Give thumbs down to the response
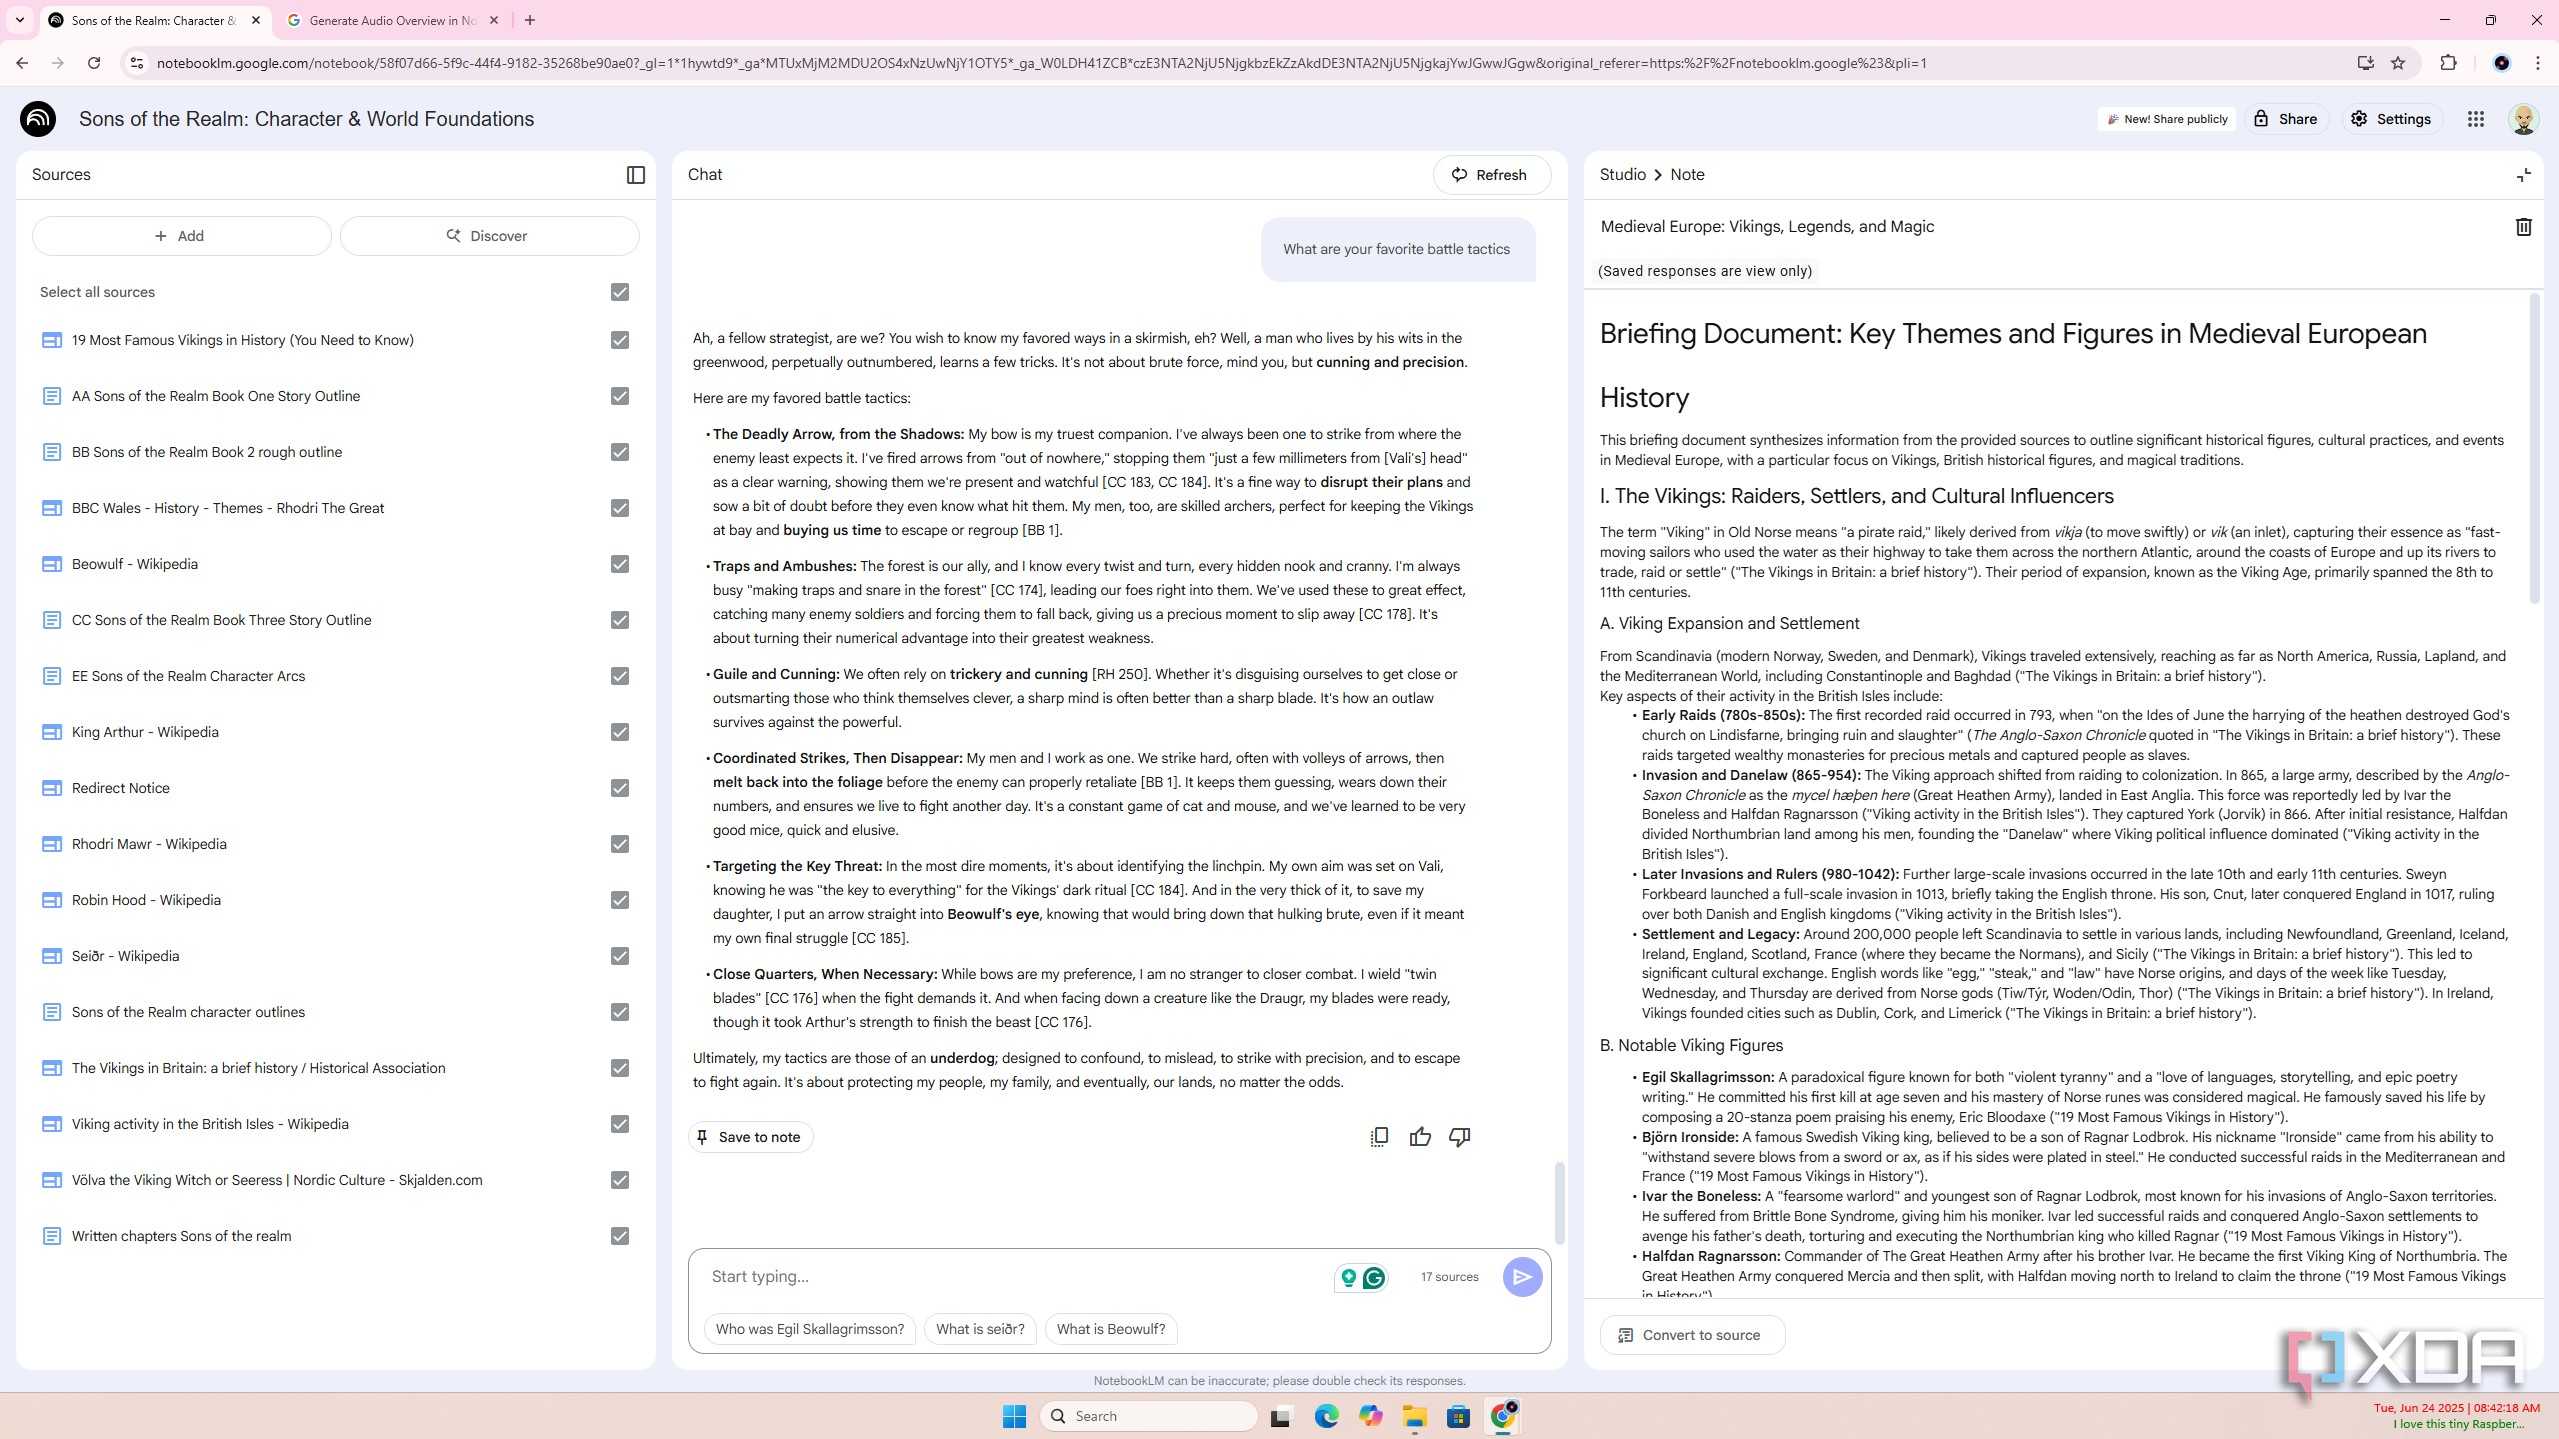 [1460, 1137]
